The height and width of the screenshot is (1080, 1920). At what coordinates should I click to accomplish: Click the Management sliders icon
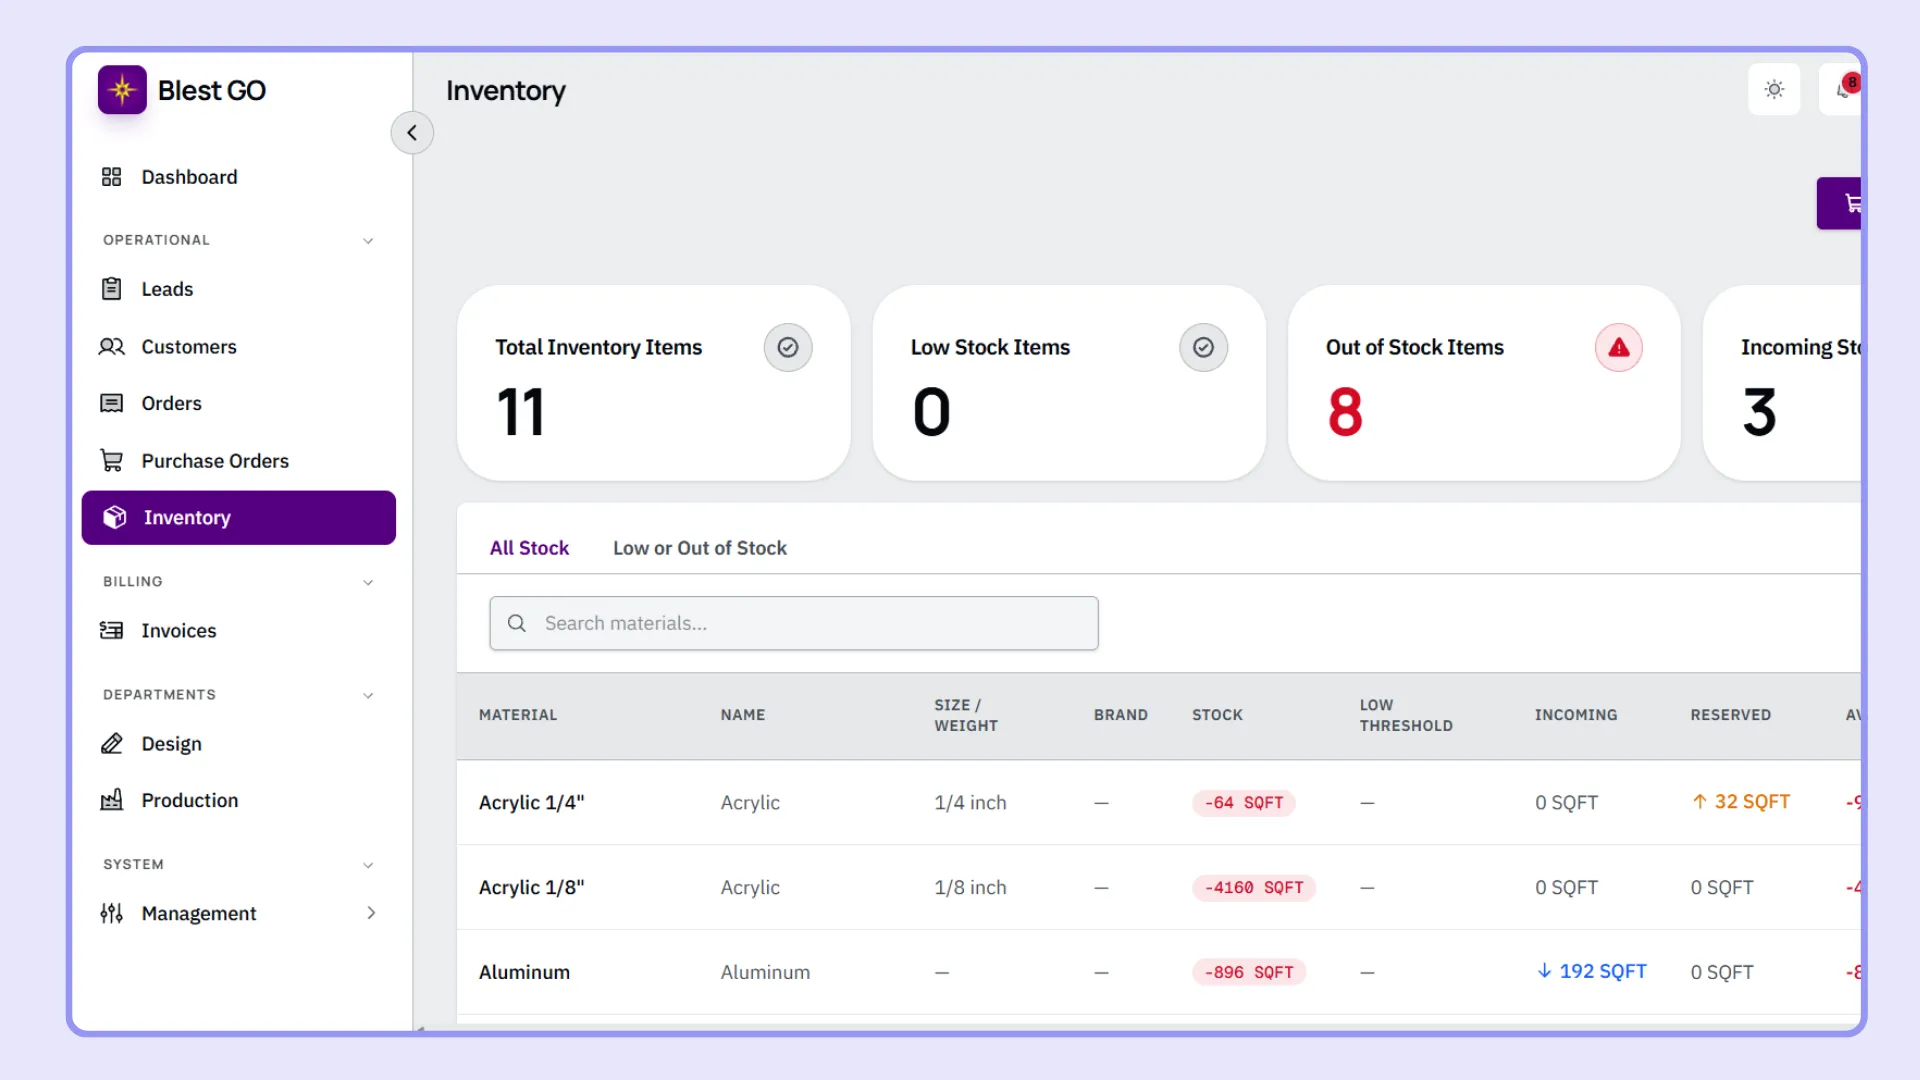click(111, 913)
